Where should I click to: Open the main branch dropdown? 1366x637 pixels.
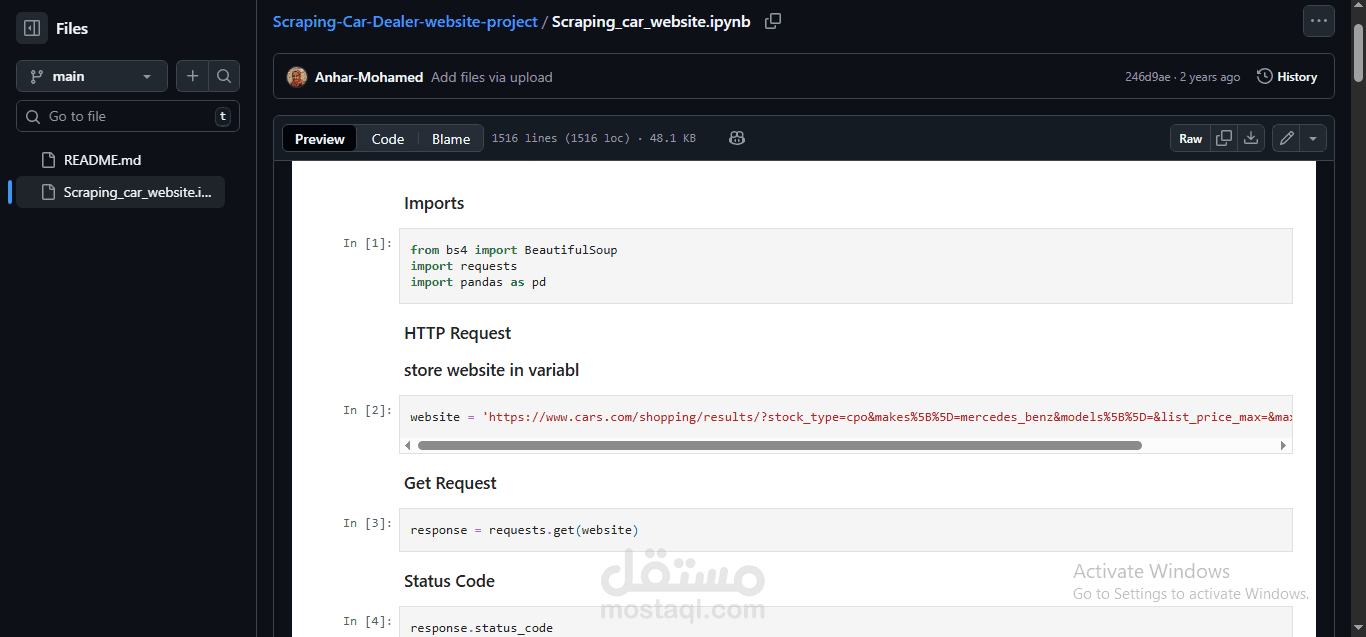[x=91, y=76]
